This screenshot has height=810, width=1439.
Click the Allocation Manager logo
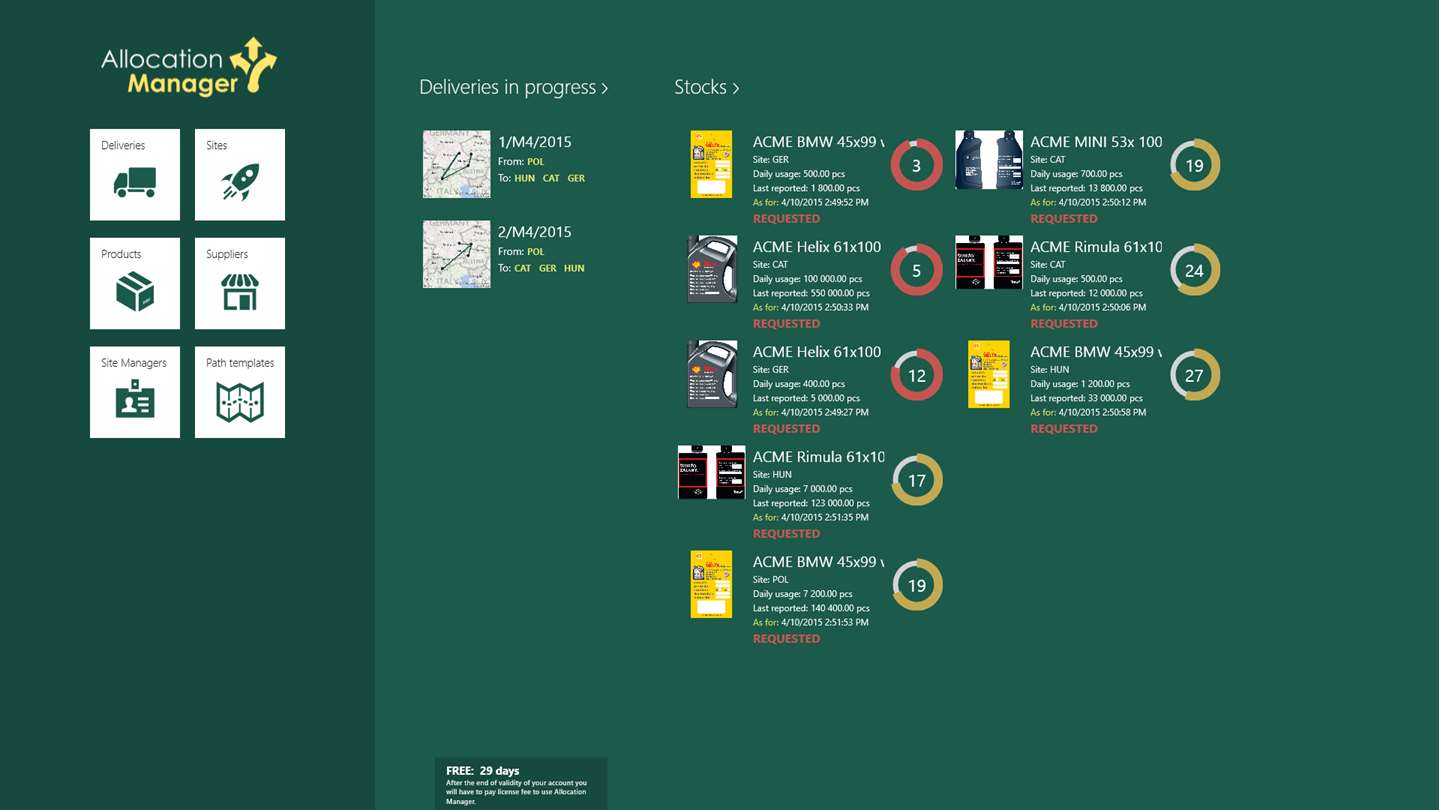pyautogui.click(x=189, y=67)
